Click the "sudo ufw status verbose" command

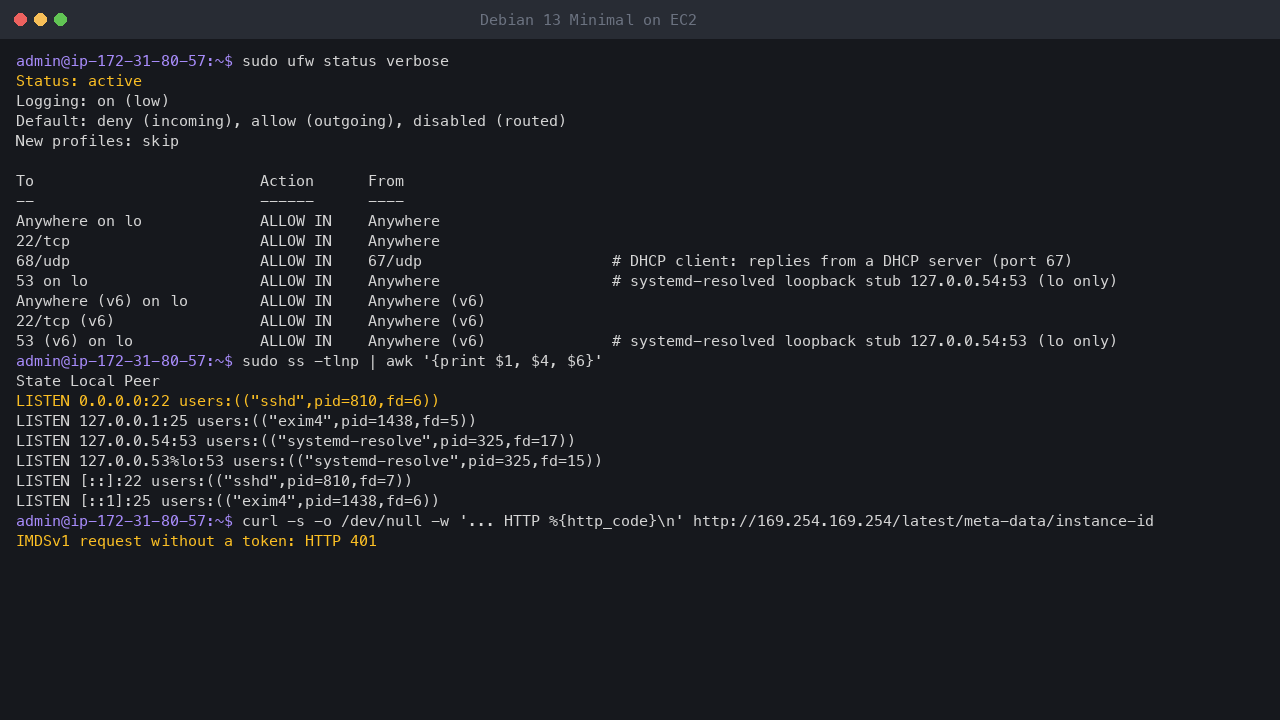click(x=345, y=61)
